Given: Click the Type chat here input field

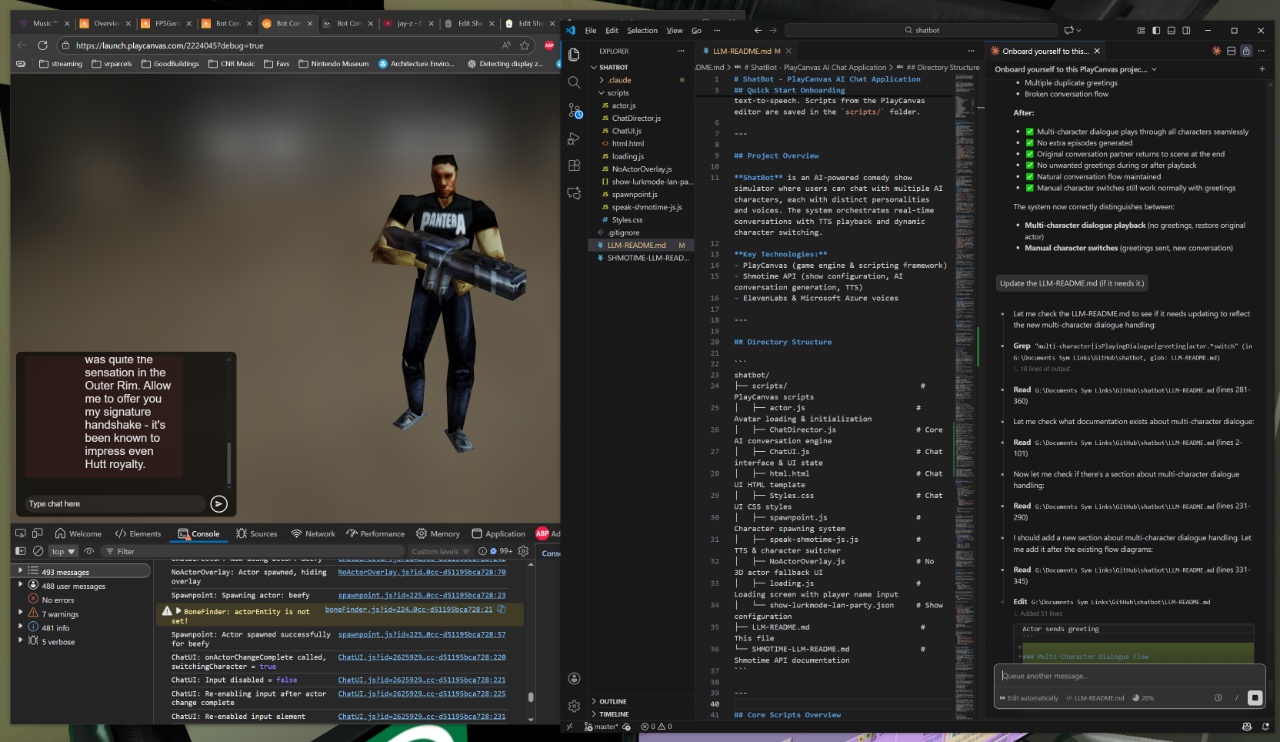Looking at the screenshot, I should point(115,504).
